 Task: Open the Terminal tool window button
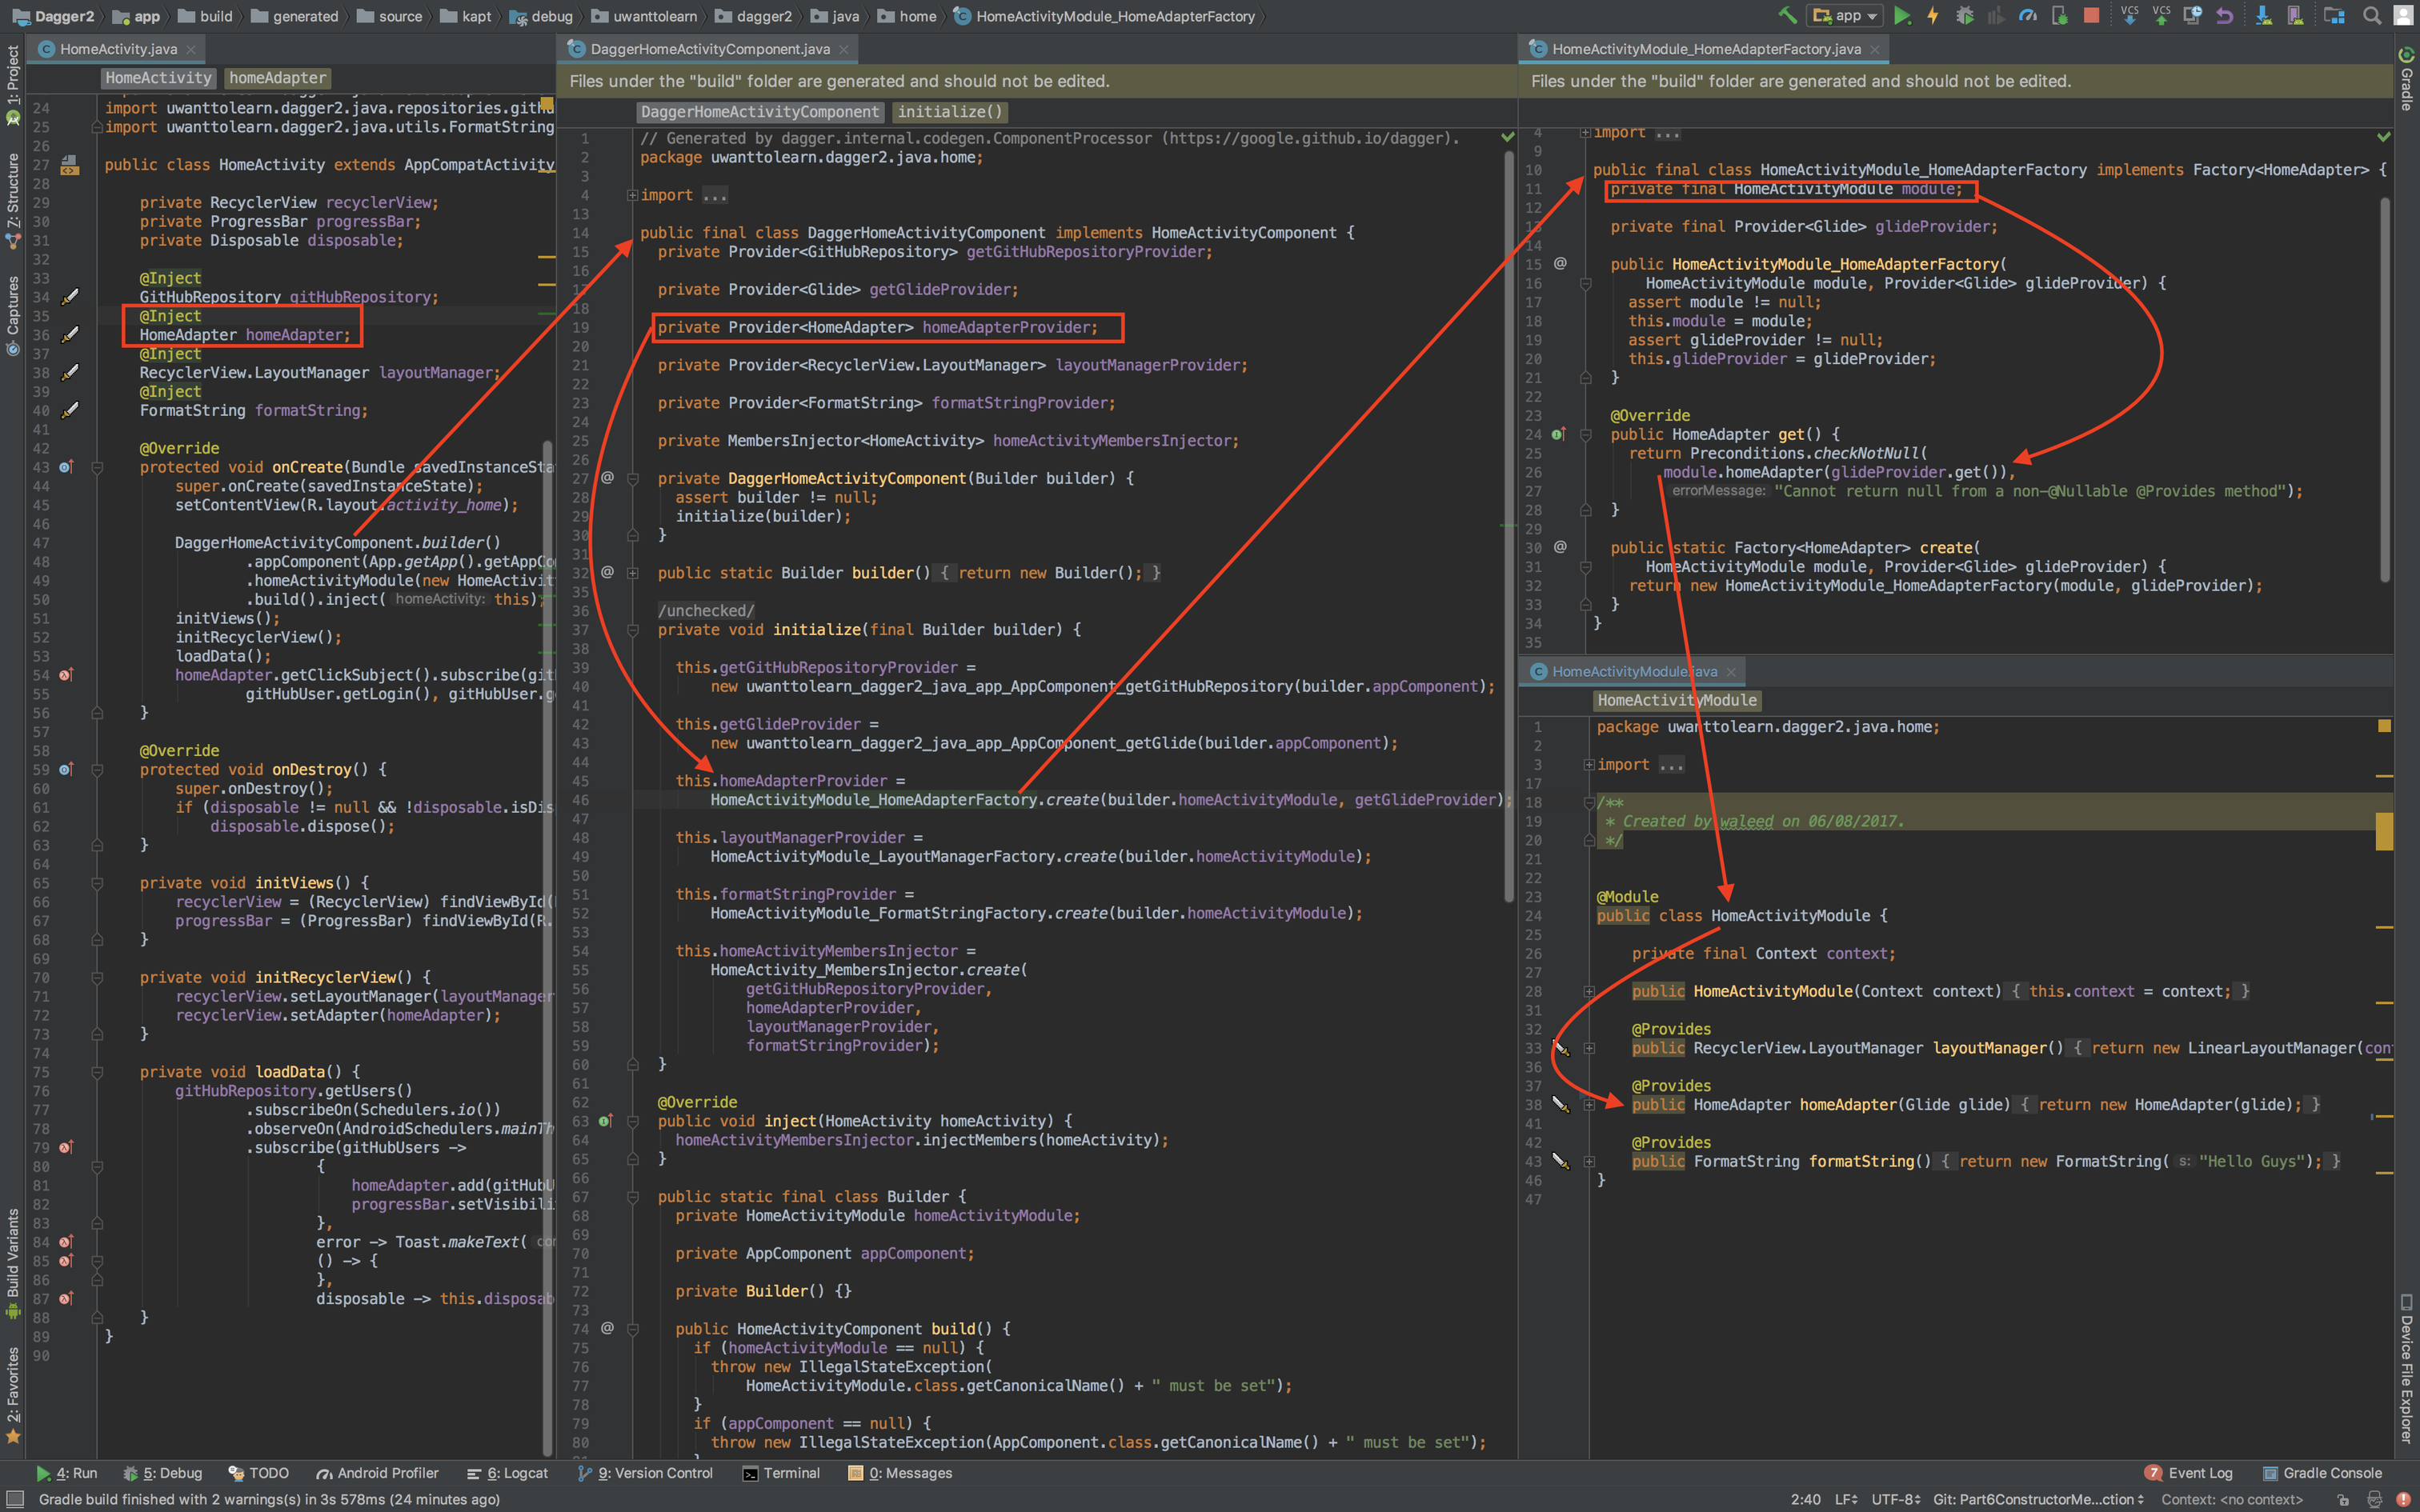(x=781, y=1473)
